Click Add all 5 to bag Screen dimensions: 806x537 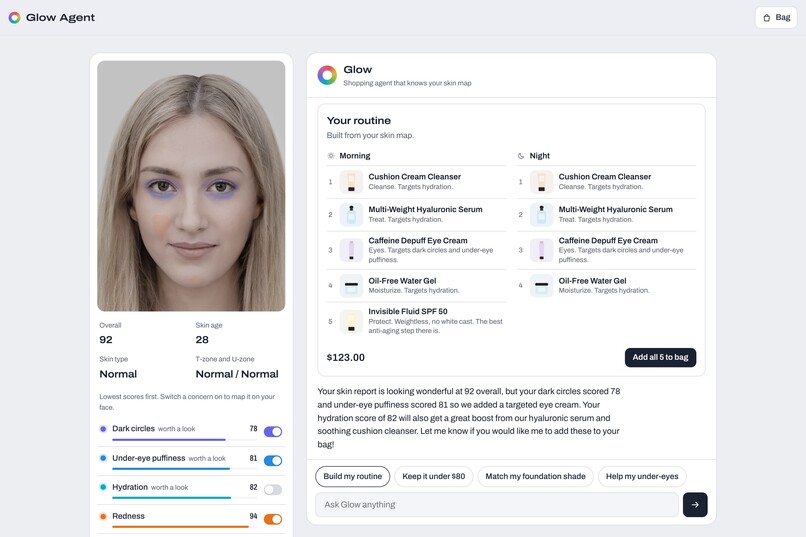pos(660,357)
